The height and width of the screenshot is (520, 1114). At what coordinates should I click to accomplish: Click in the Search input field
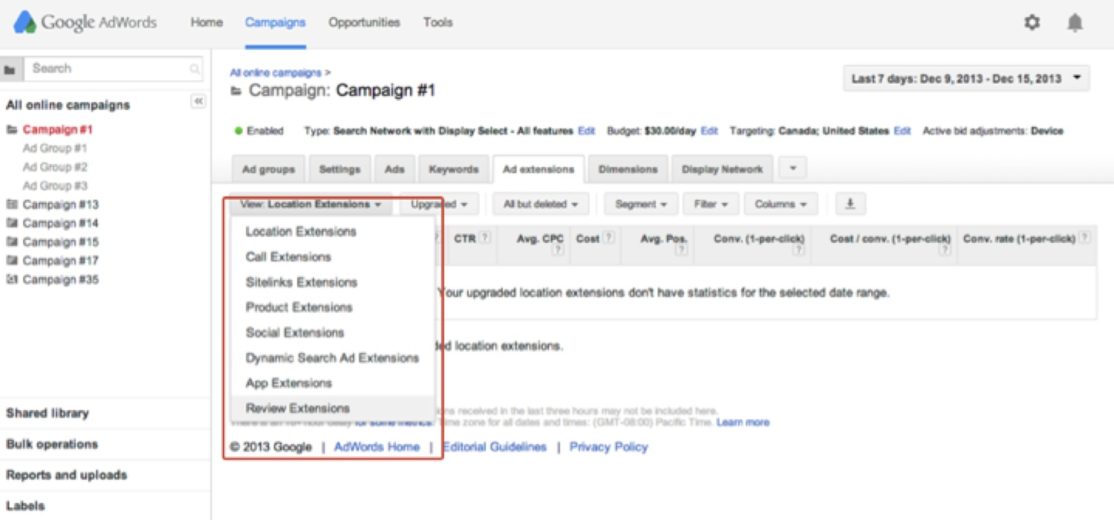114,69
